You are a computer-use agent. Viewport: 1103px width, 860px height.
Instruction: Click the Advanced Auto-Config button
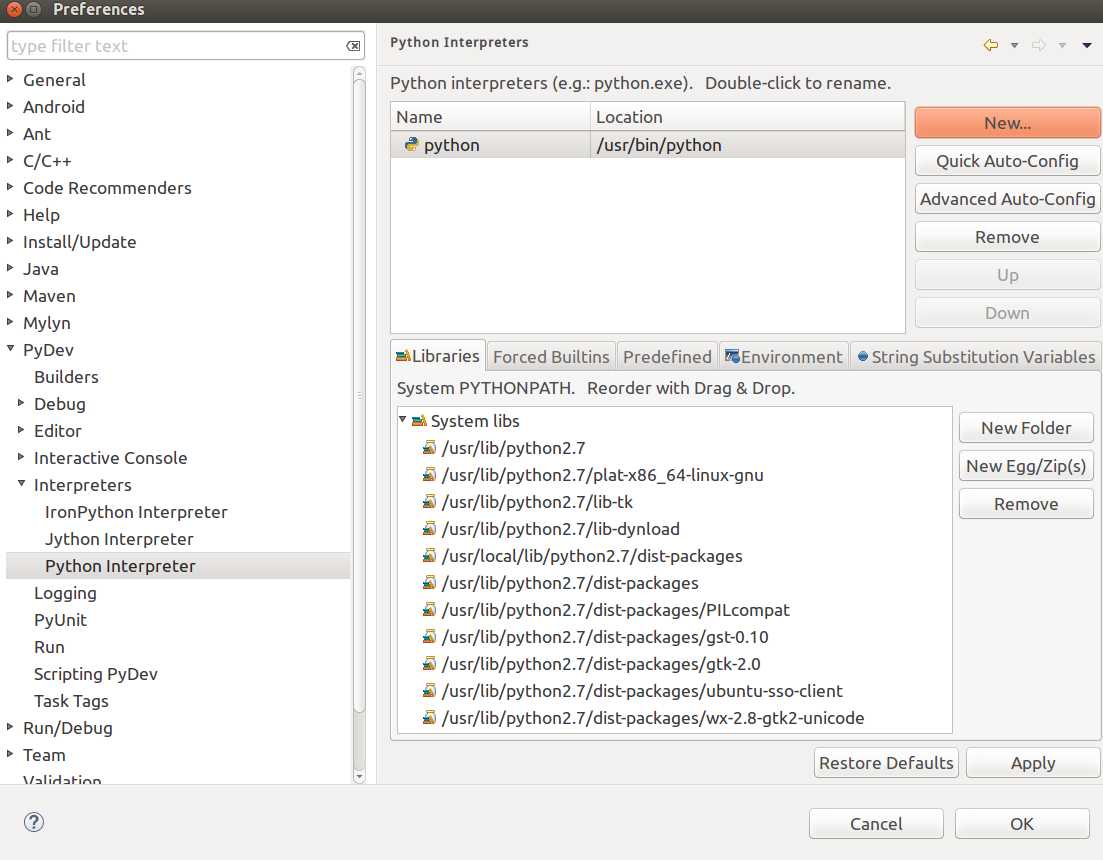[x=1007, y=199]
